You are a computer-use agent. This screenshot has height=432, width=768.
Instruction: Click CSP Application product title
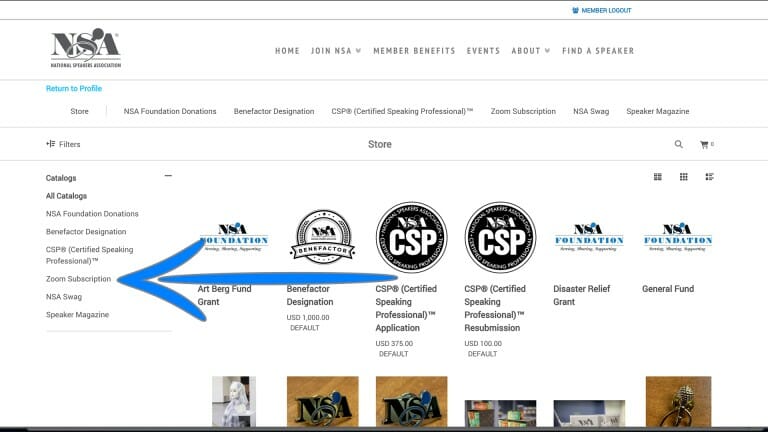coord(406,308)
